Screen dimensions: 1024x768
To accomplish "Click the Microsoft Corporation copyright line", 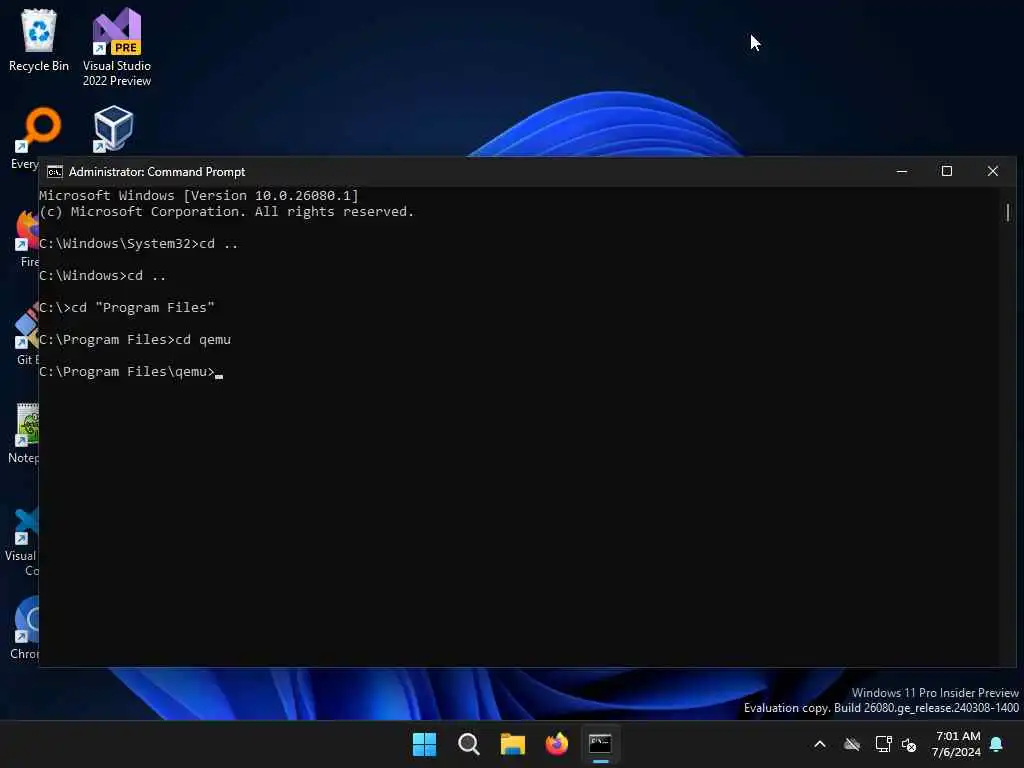I will tap(227, 212).
